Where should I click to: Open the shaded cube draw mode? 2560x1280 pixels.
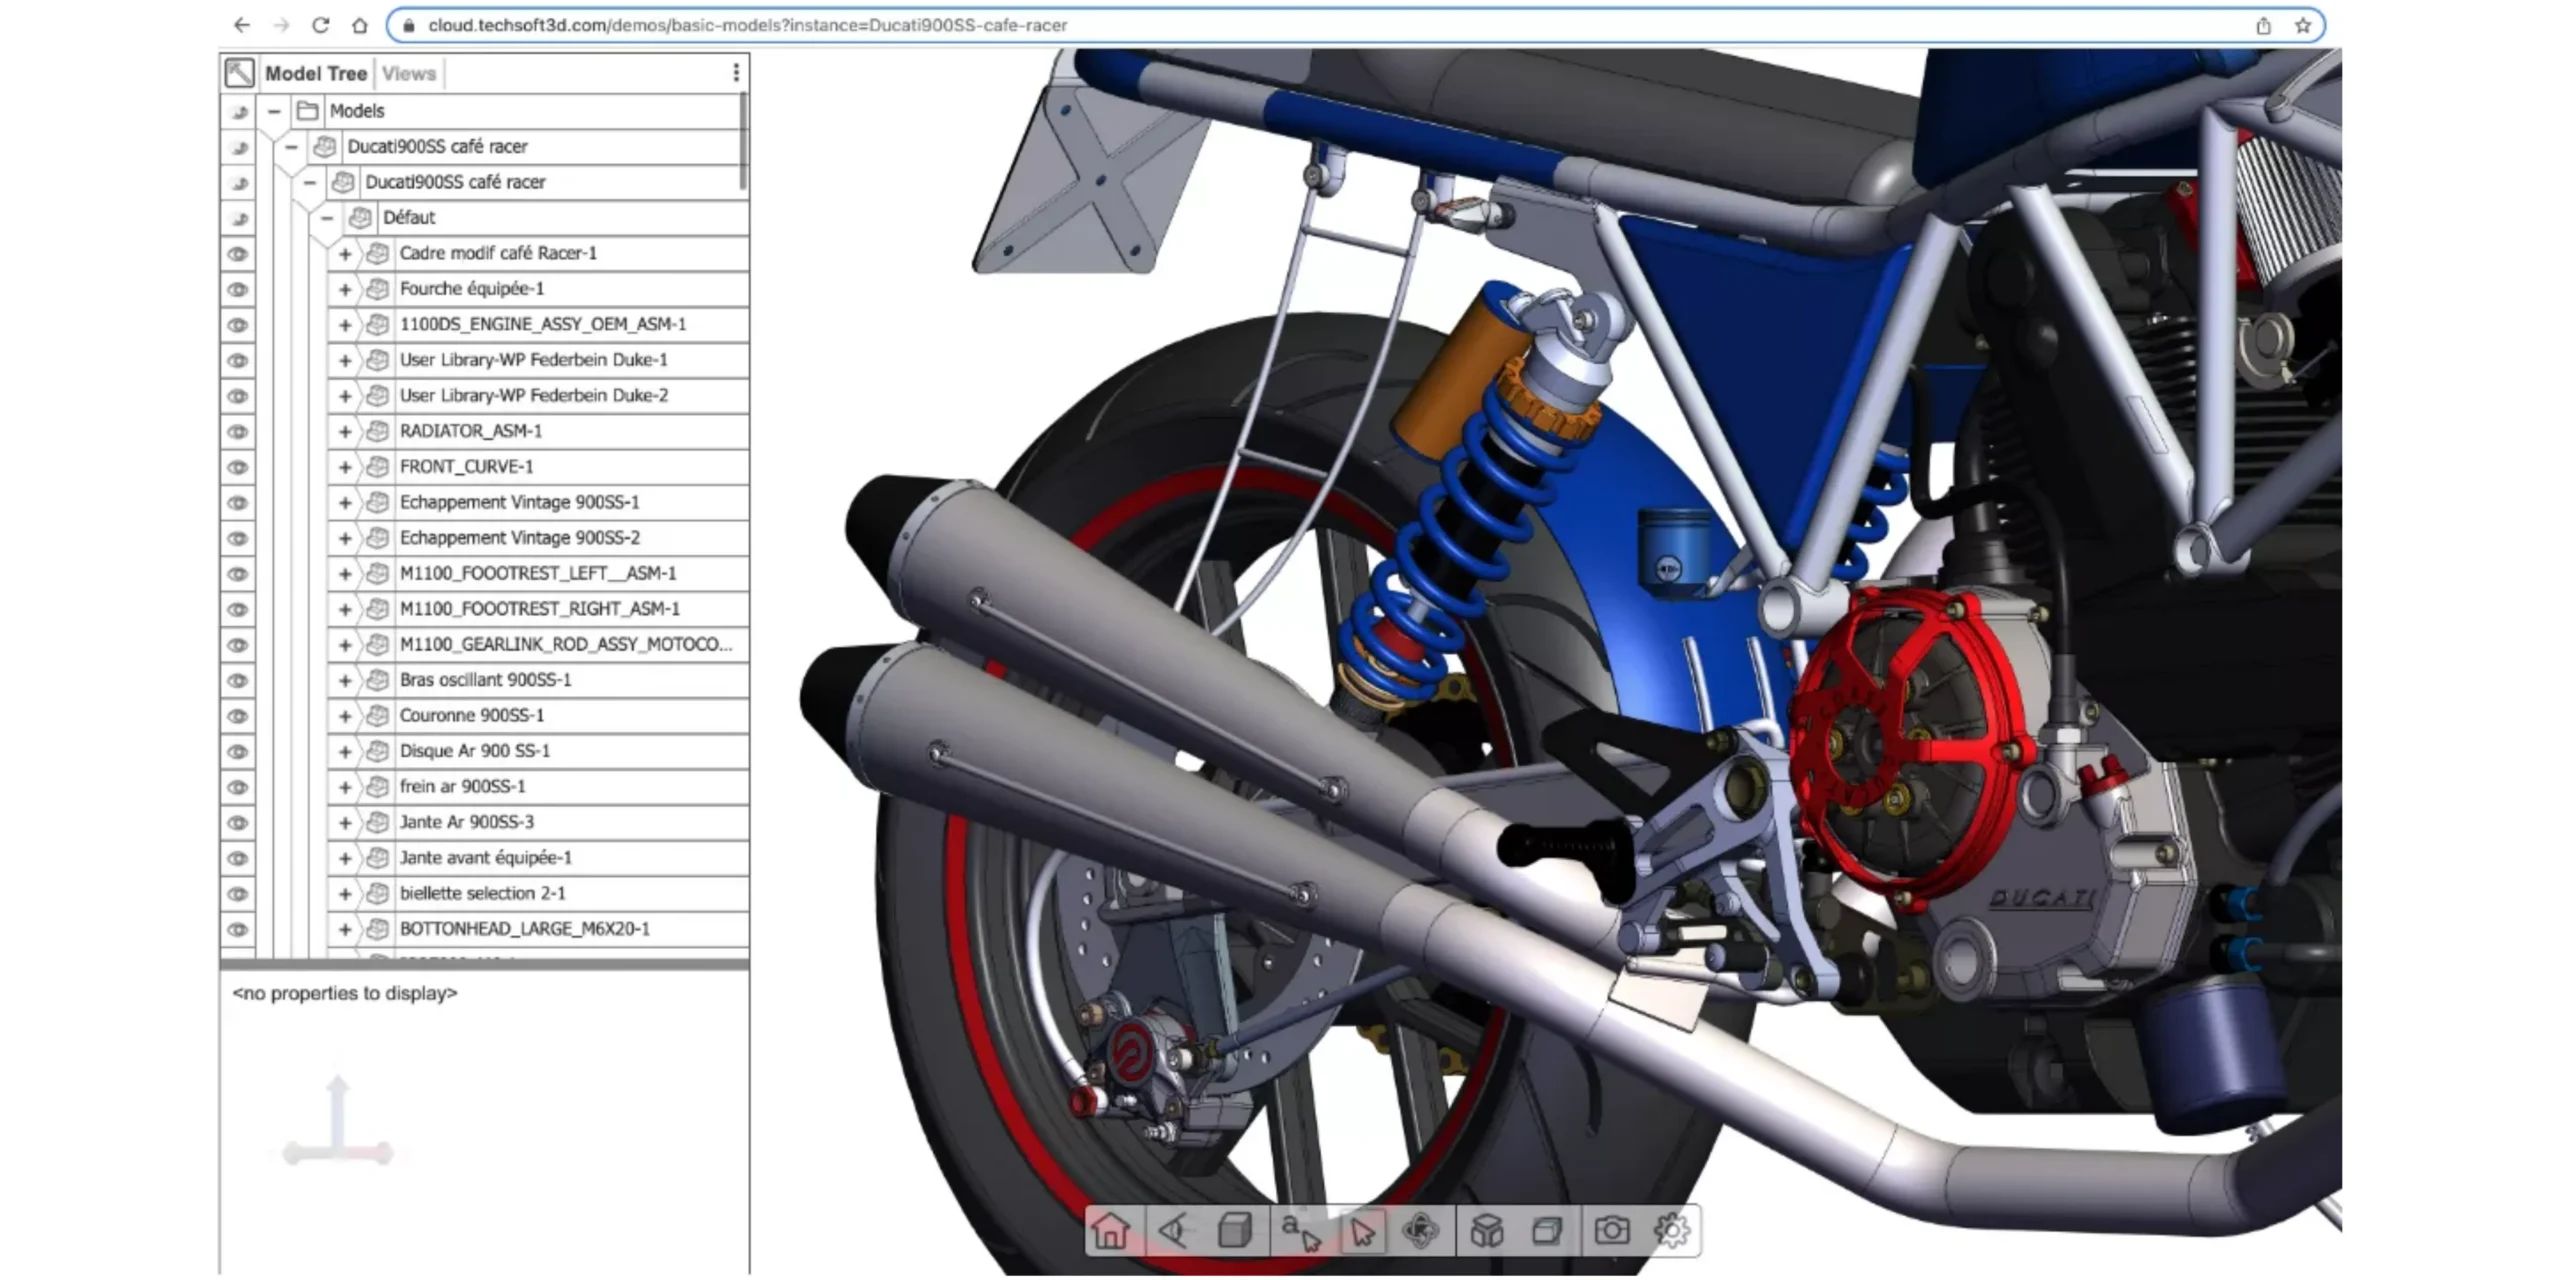coord(1235,1230)
